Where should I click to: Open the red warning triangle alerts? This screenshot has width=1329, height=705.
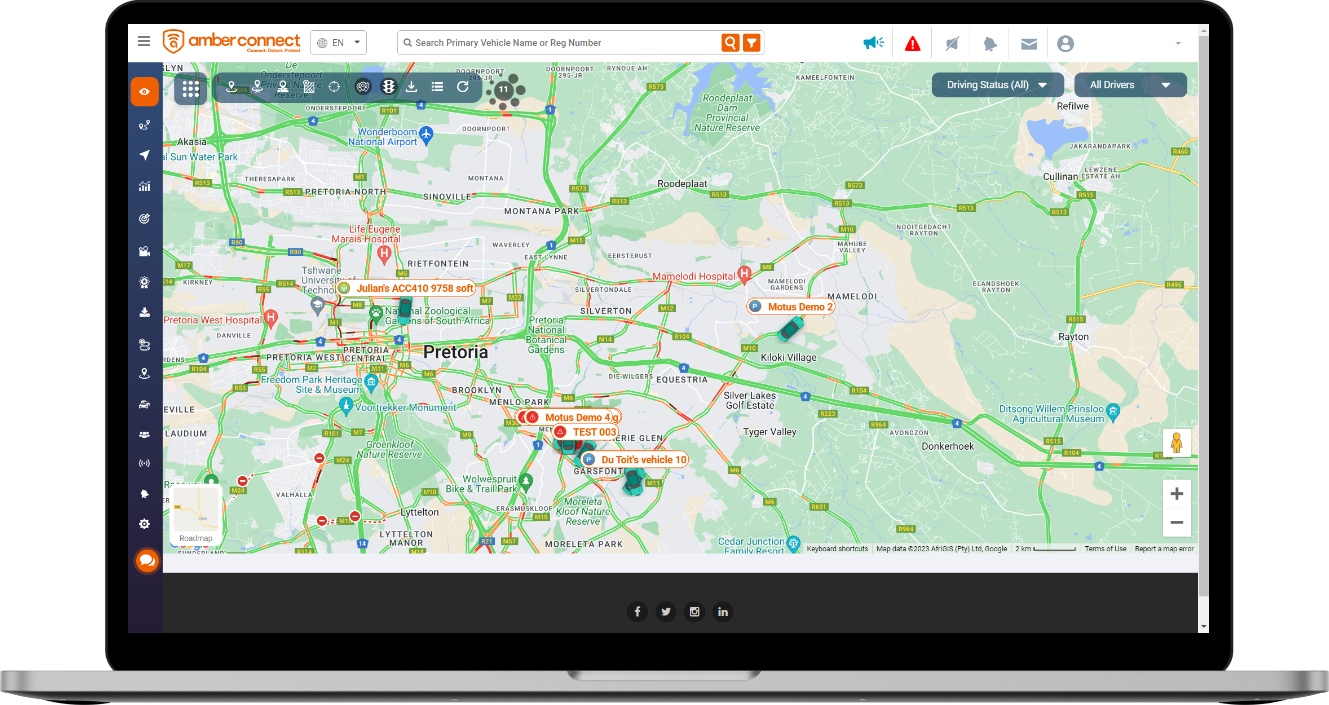[913, 43]
